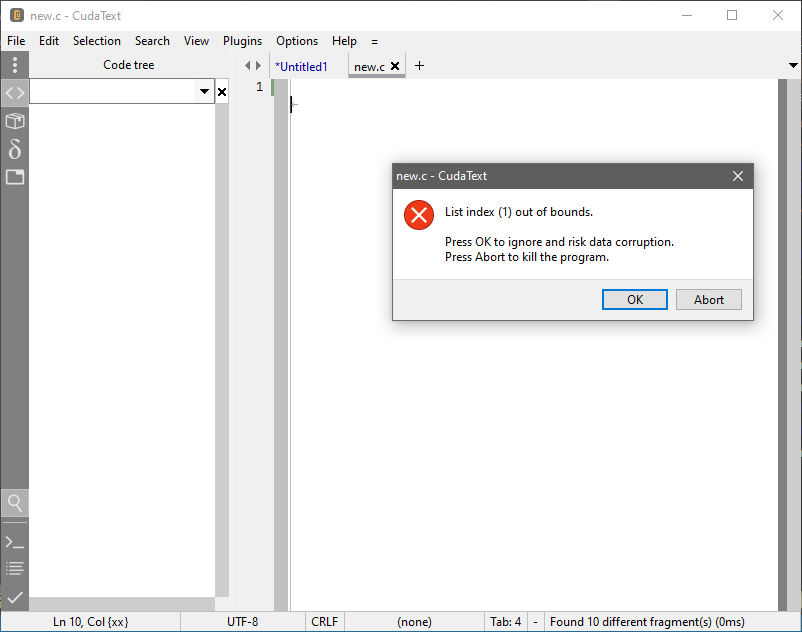Click OK to ignore the error

634,300
